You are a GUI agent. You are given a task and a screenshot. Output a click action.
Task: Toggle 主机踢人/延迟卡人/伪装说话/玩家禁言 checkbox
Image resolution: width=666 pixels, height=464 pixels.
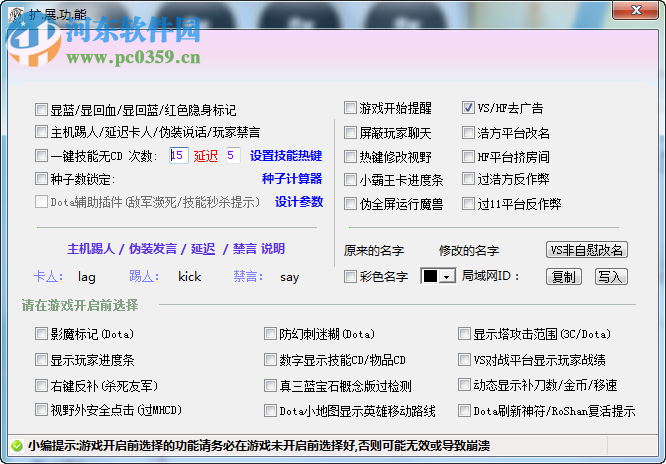point(41,132)
